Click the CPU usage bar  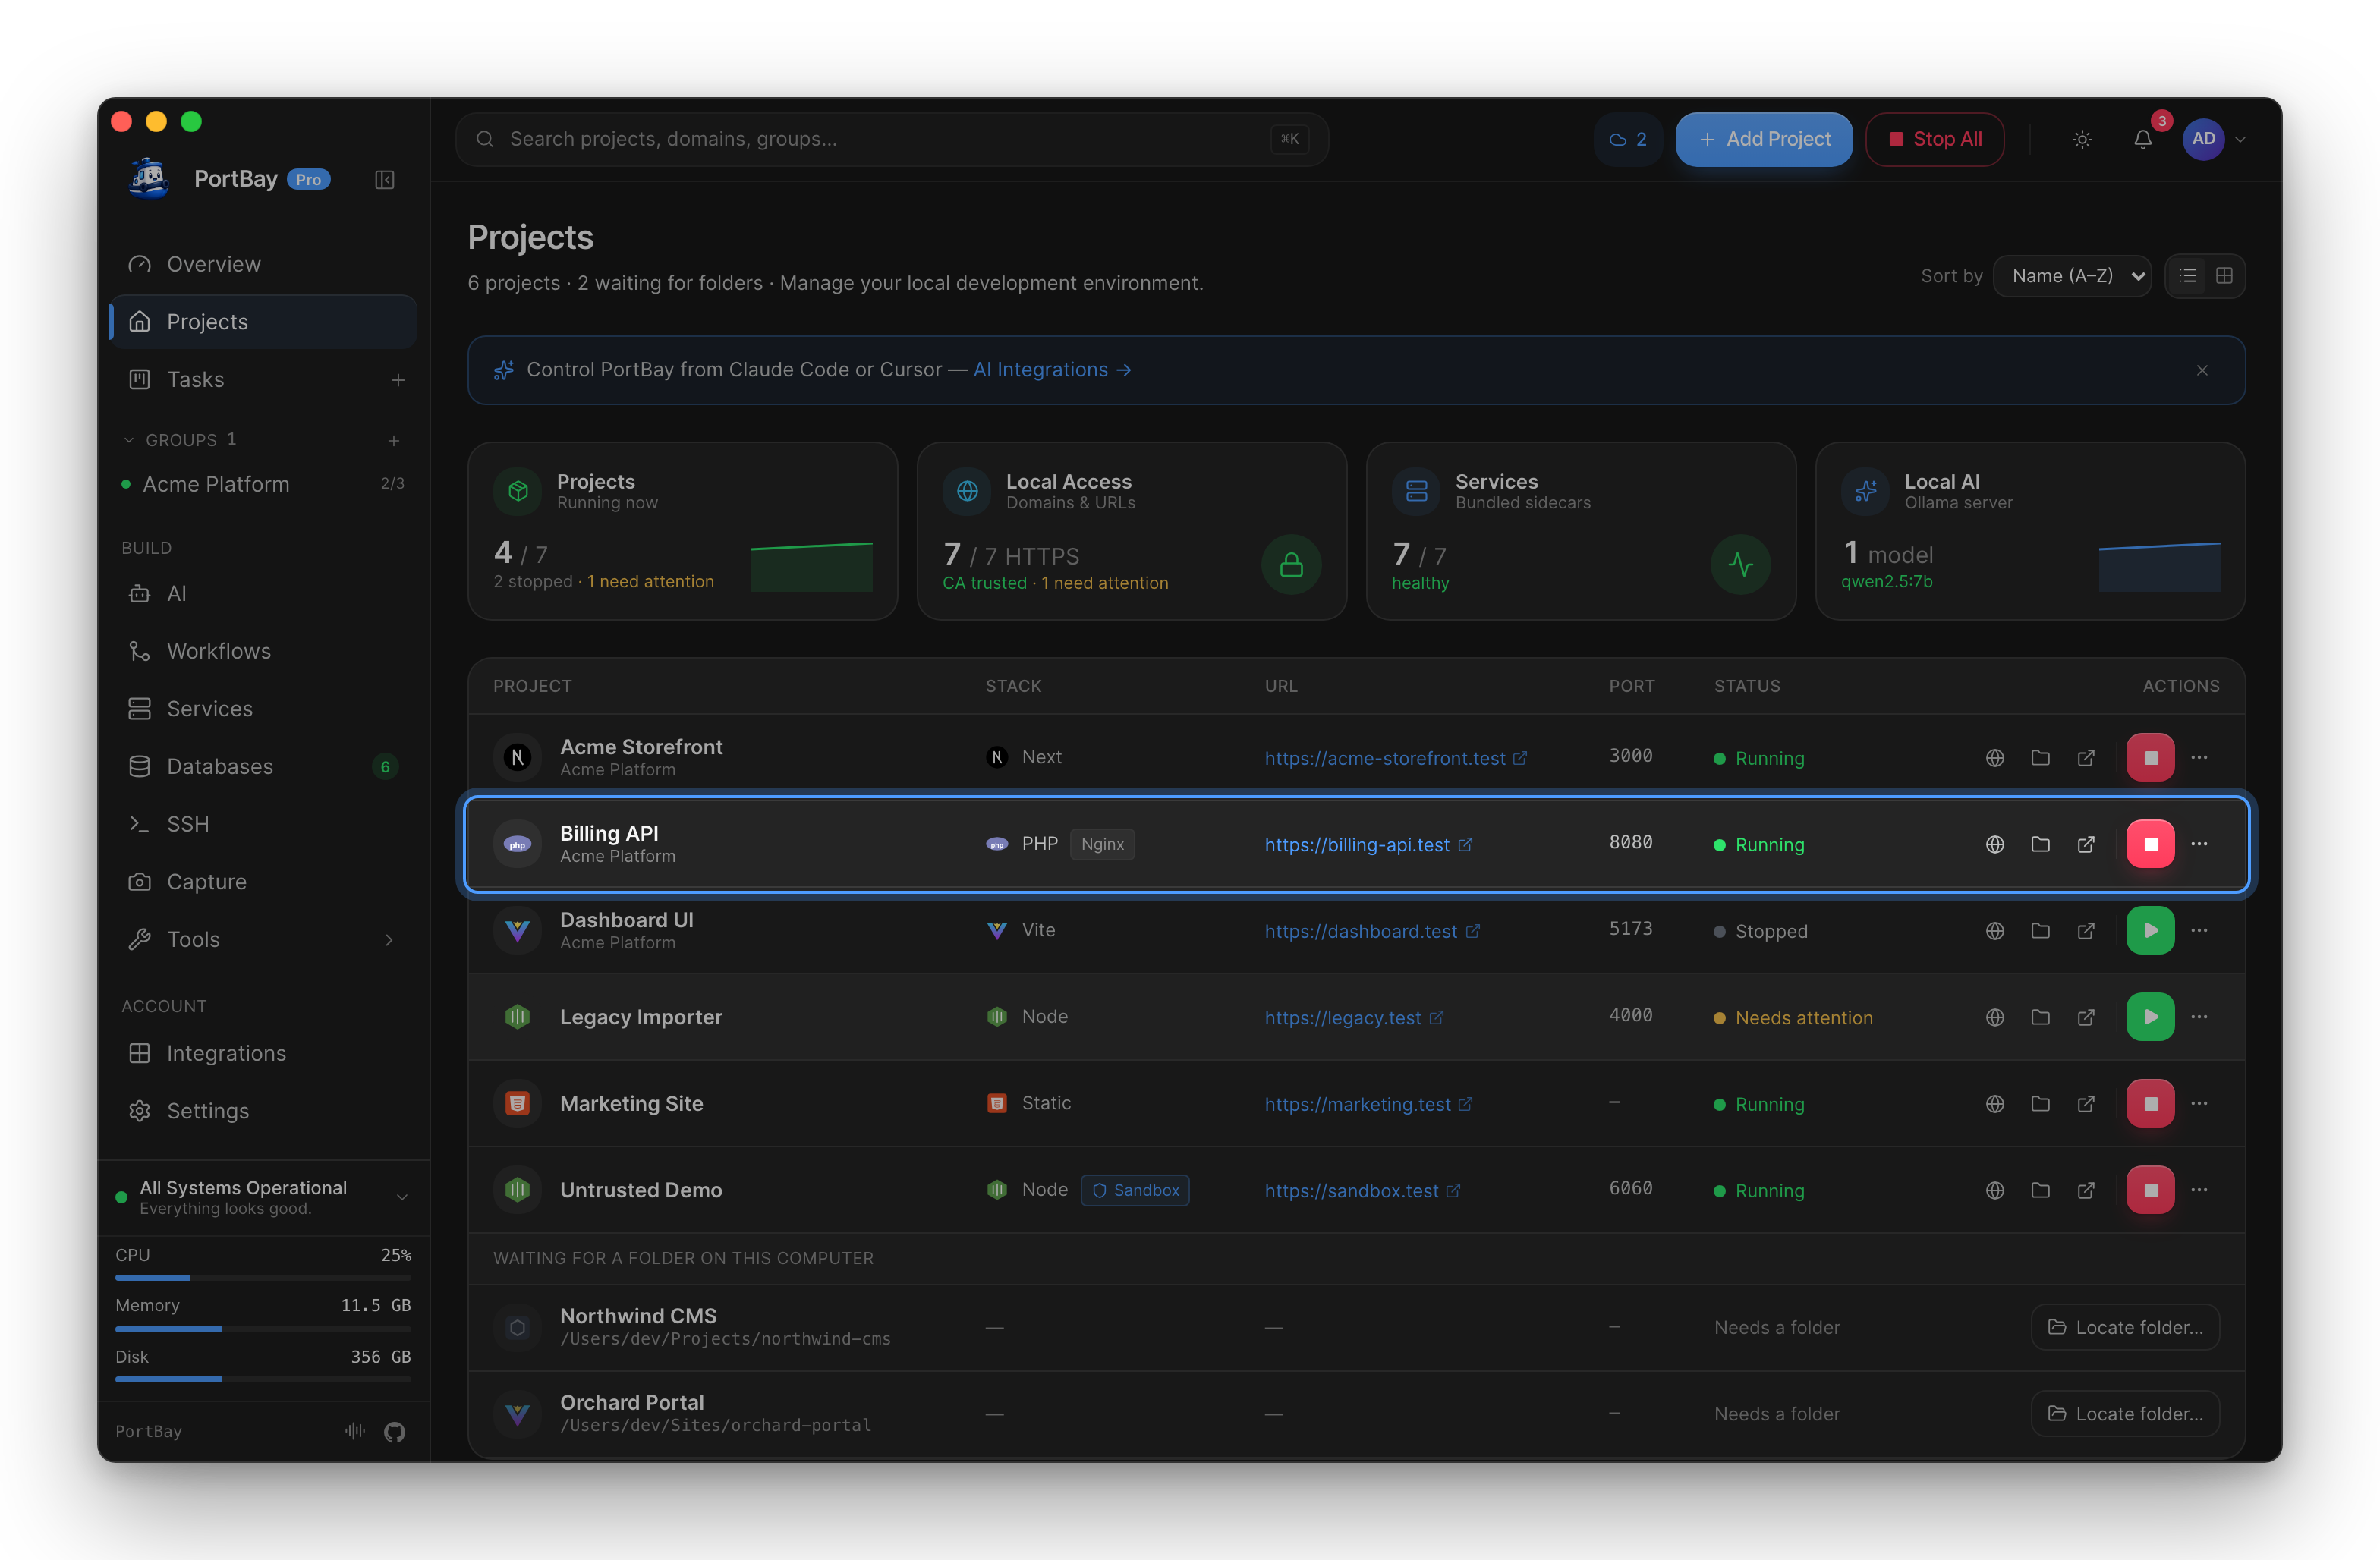(263, 1278)
